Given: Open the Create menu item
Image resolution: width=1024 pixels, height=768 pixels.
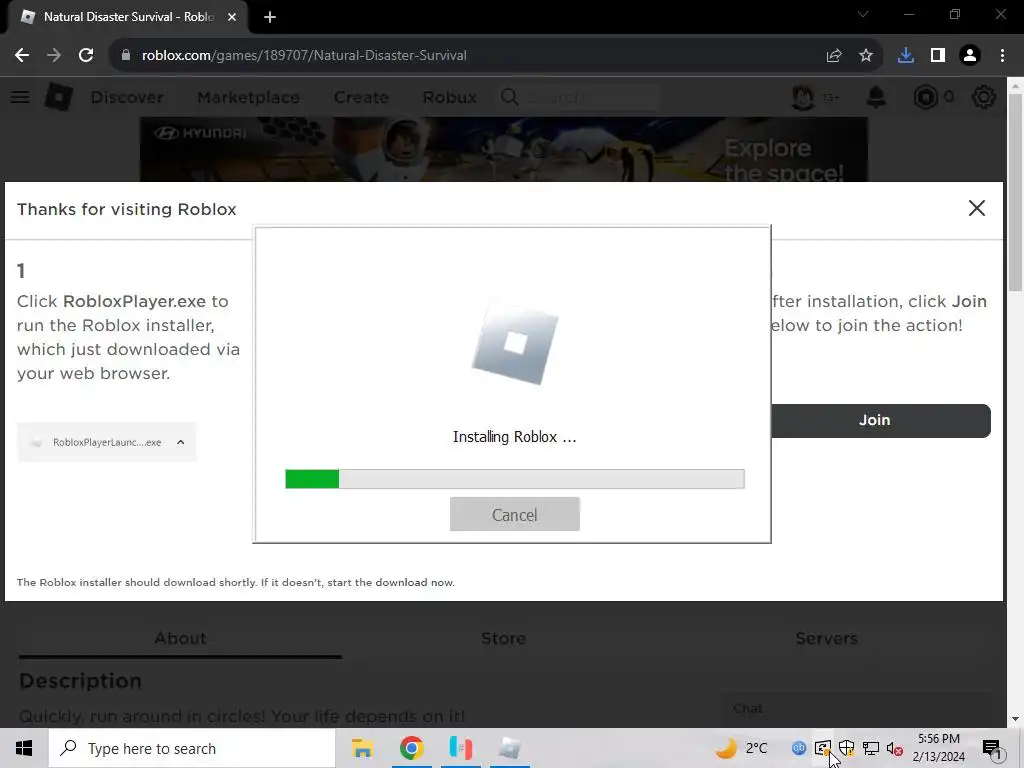Looking at the screenshot, I should (x=361, y=97).
